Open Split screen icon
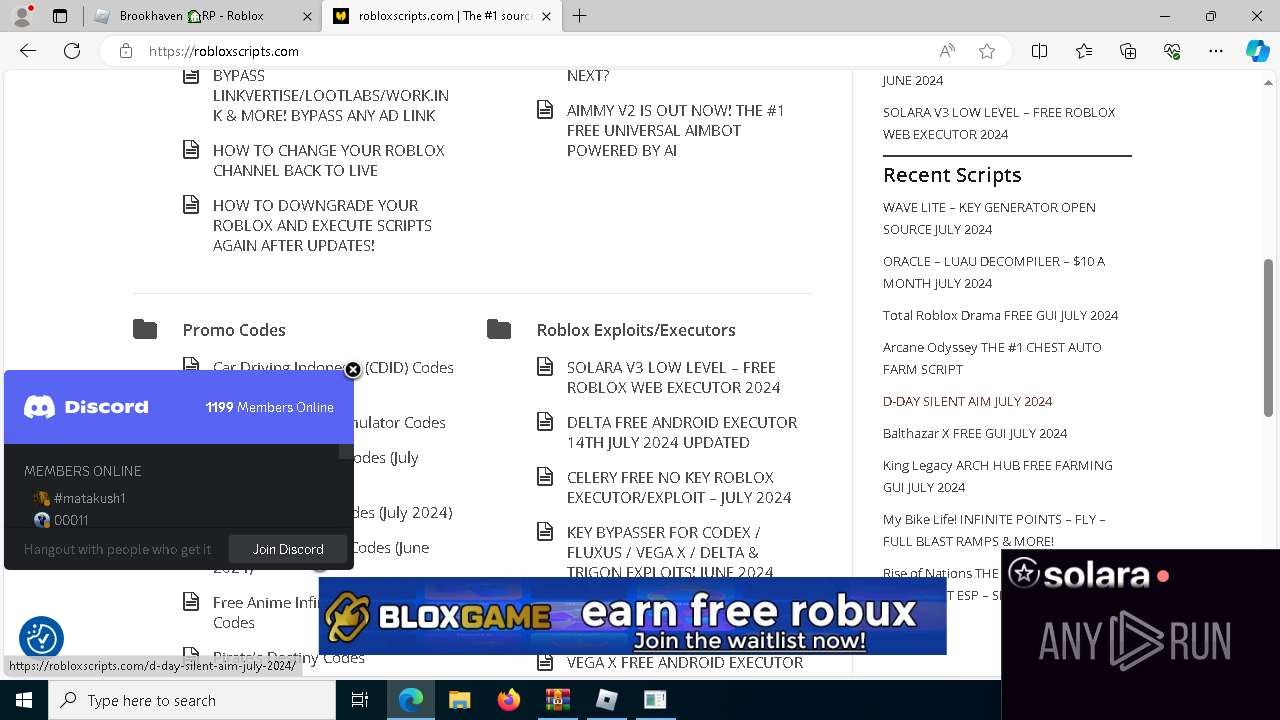The width and height of the screenshot is (1280, 720). click(1039, 51)
